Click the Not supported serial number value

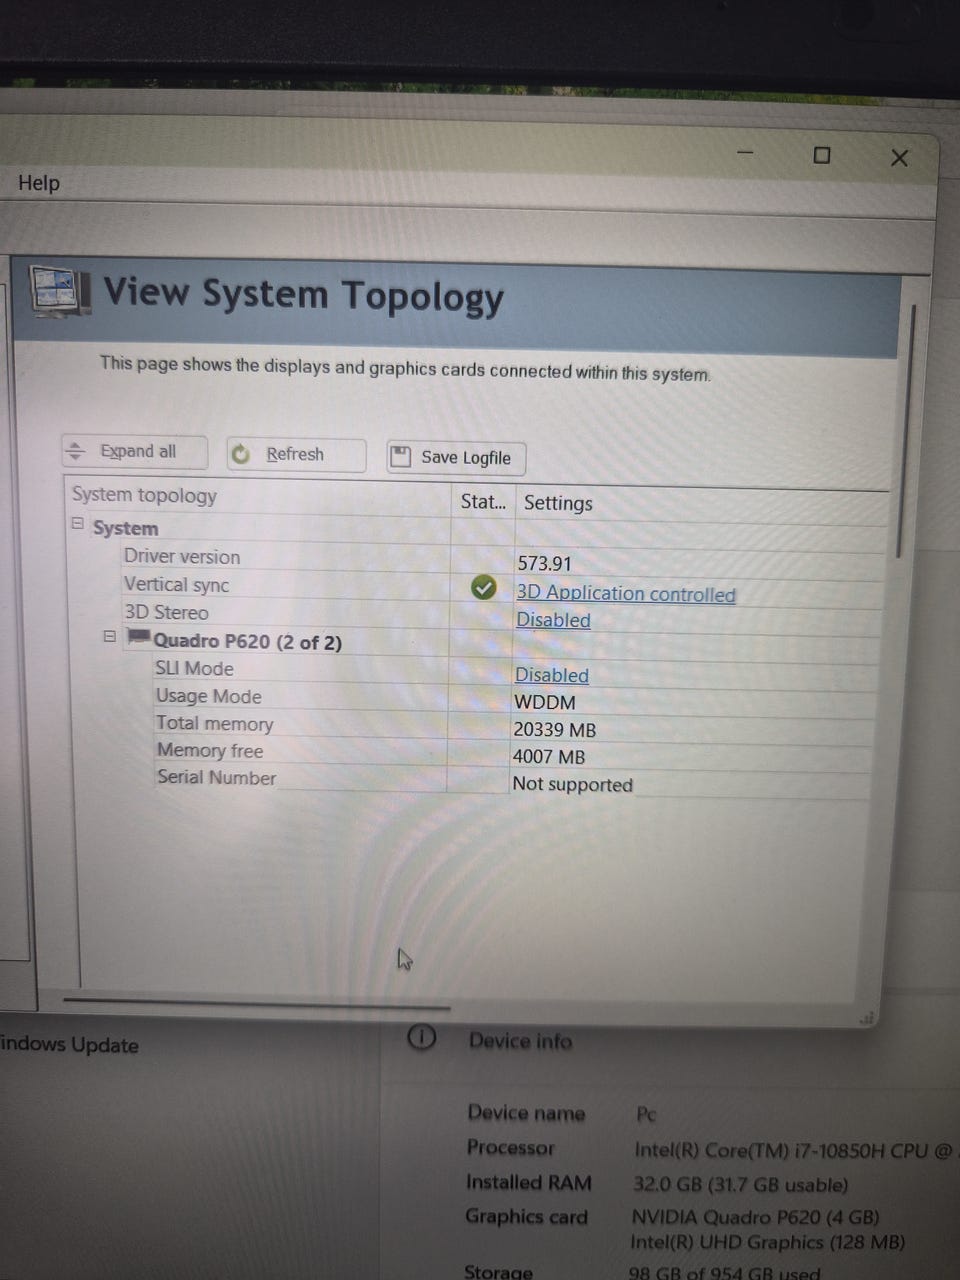coord(573,784)
